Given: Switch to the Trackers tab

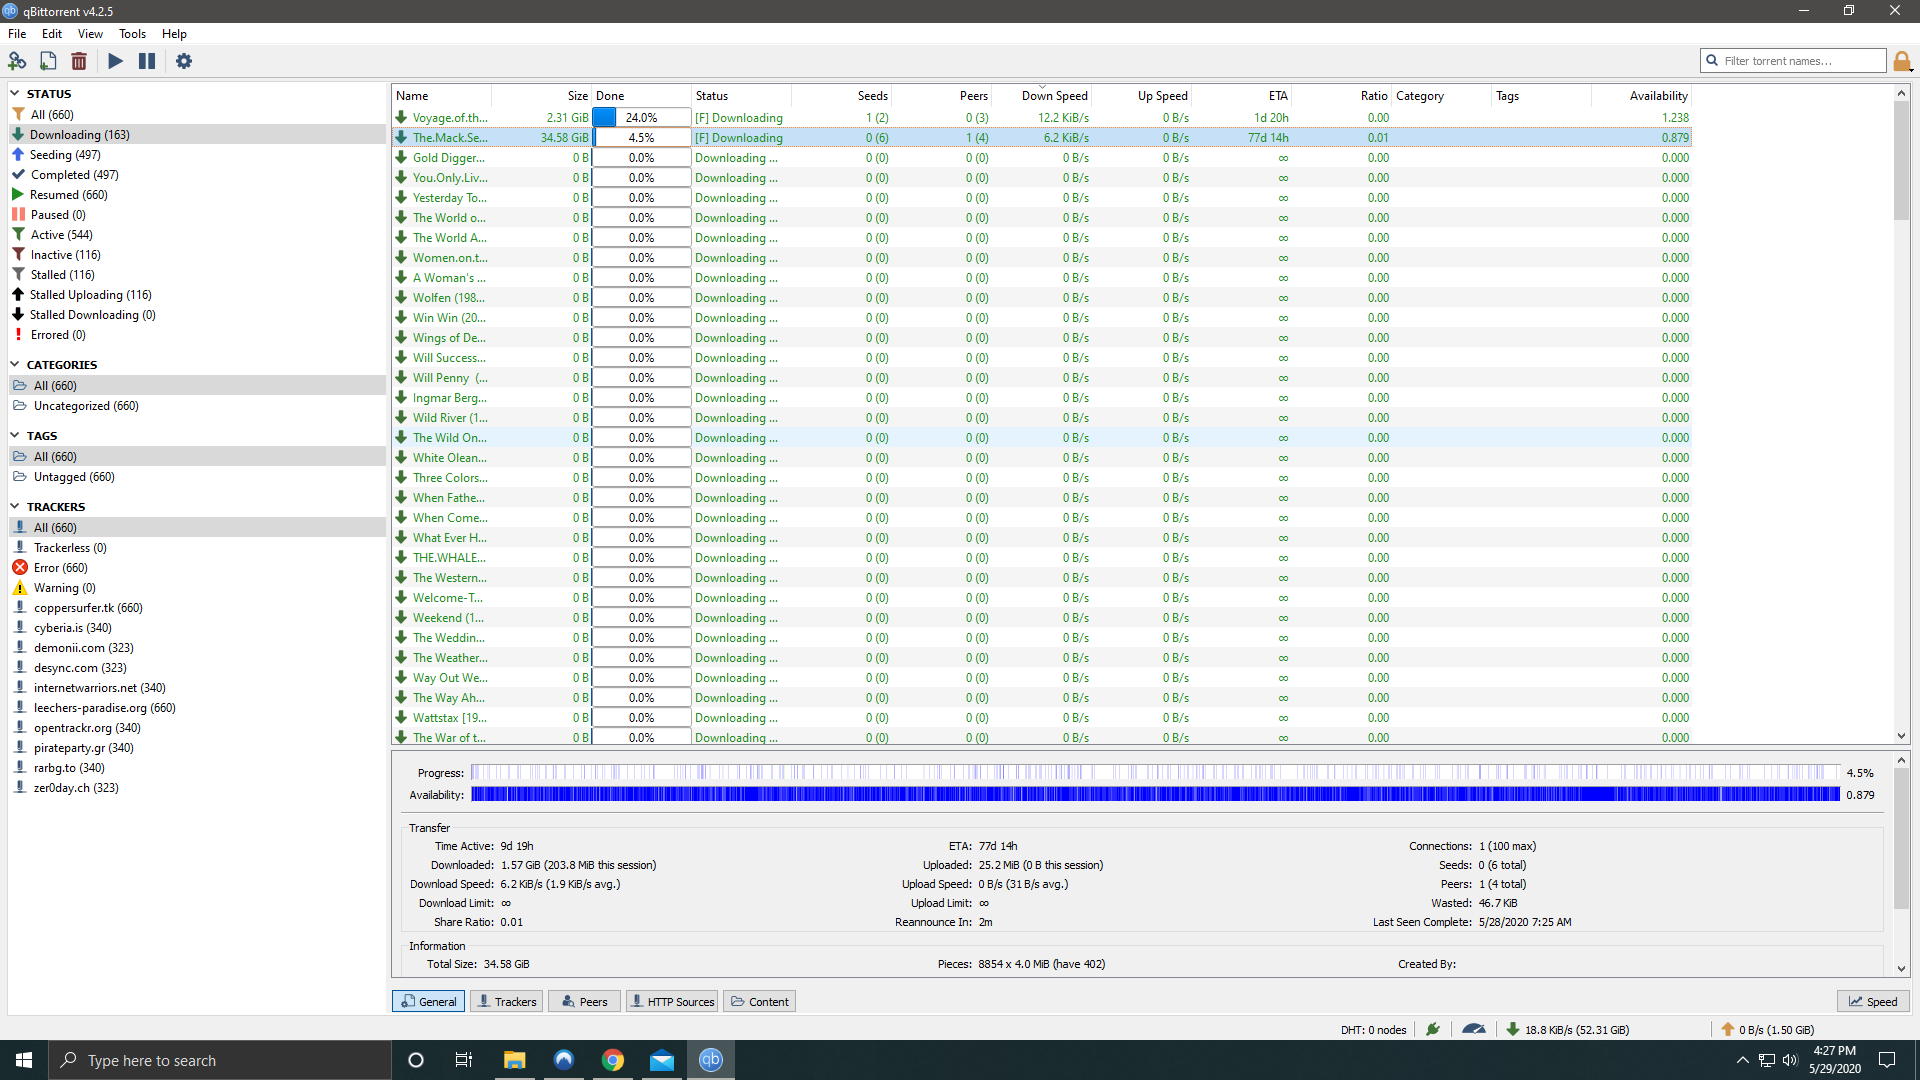Looking at the screenshot, I should tap(506, 1001).
